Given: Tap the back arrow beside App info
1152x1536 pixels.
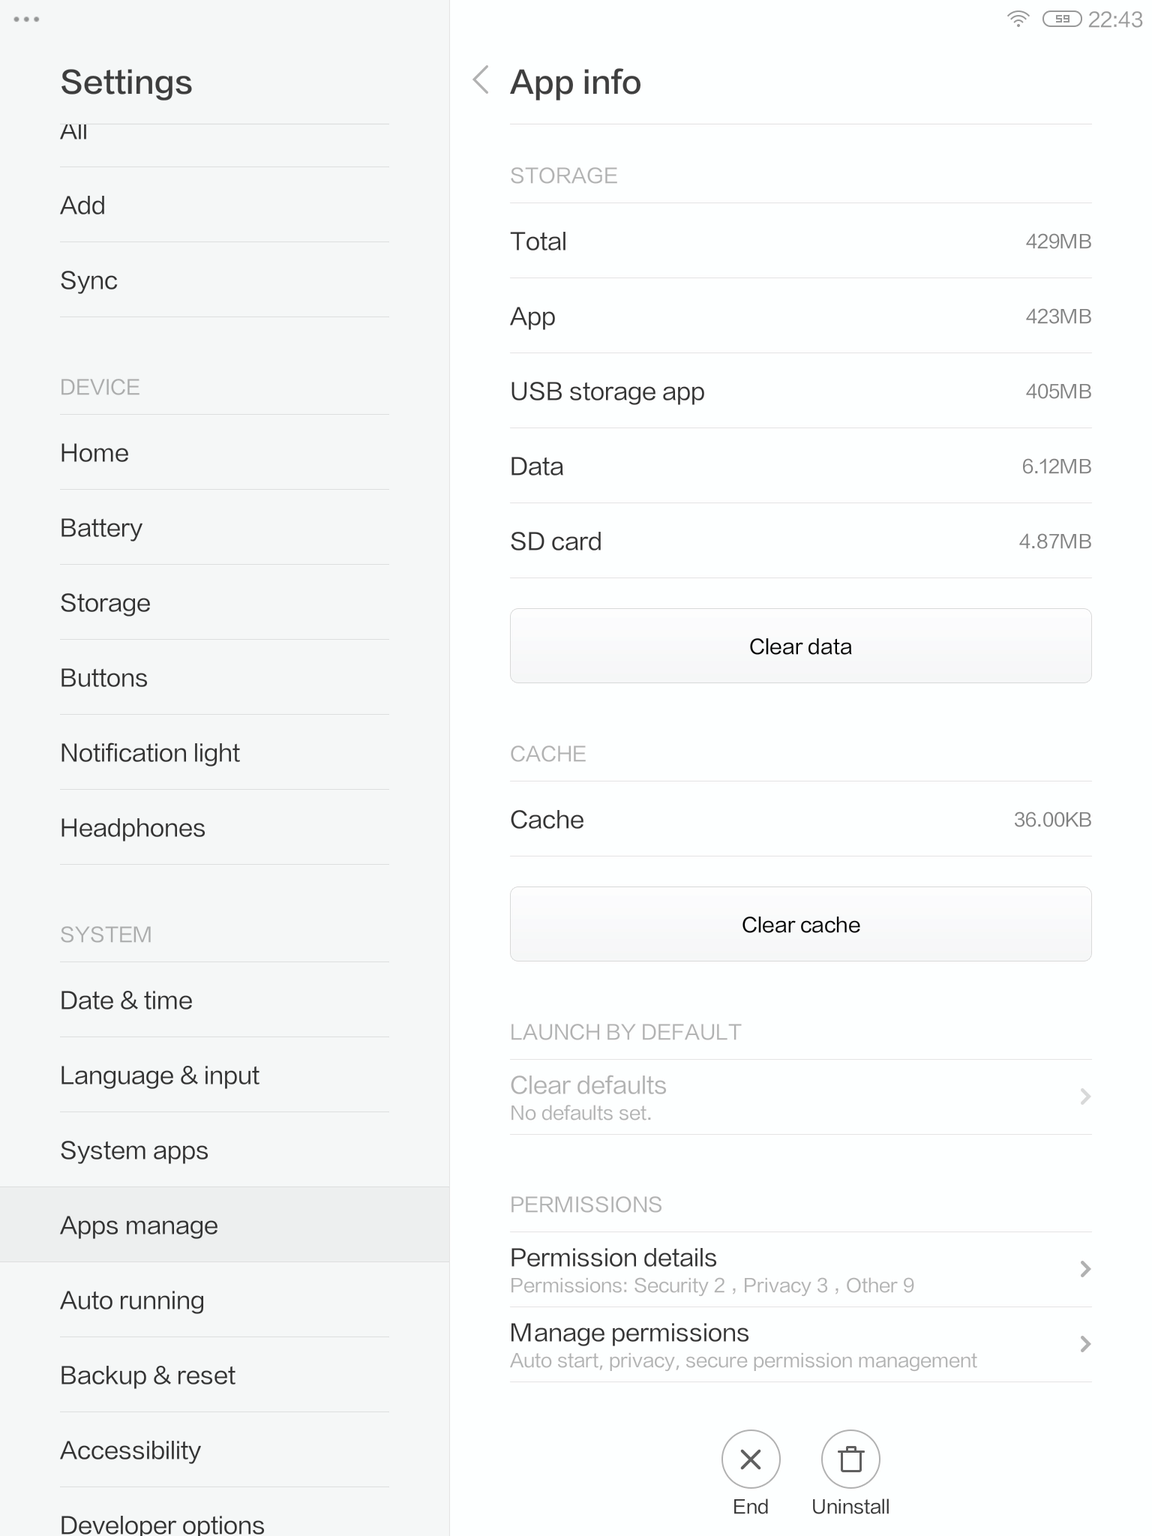Looking at the screenshot, I should 481,80.
